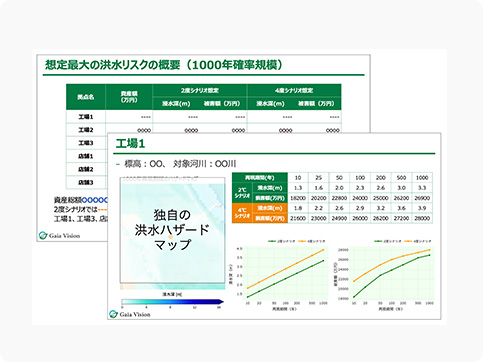The image size is (483, 362).
Task: Click 4℃ damage value 24900
Action: tap(339, 218)
